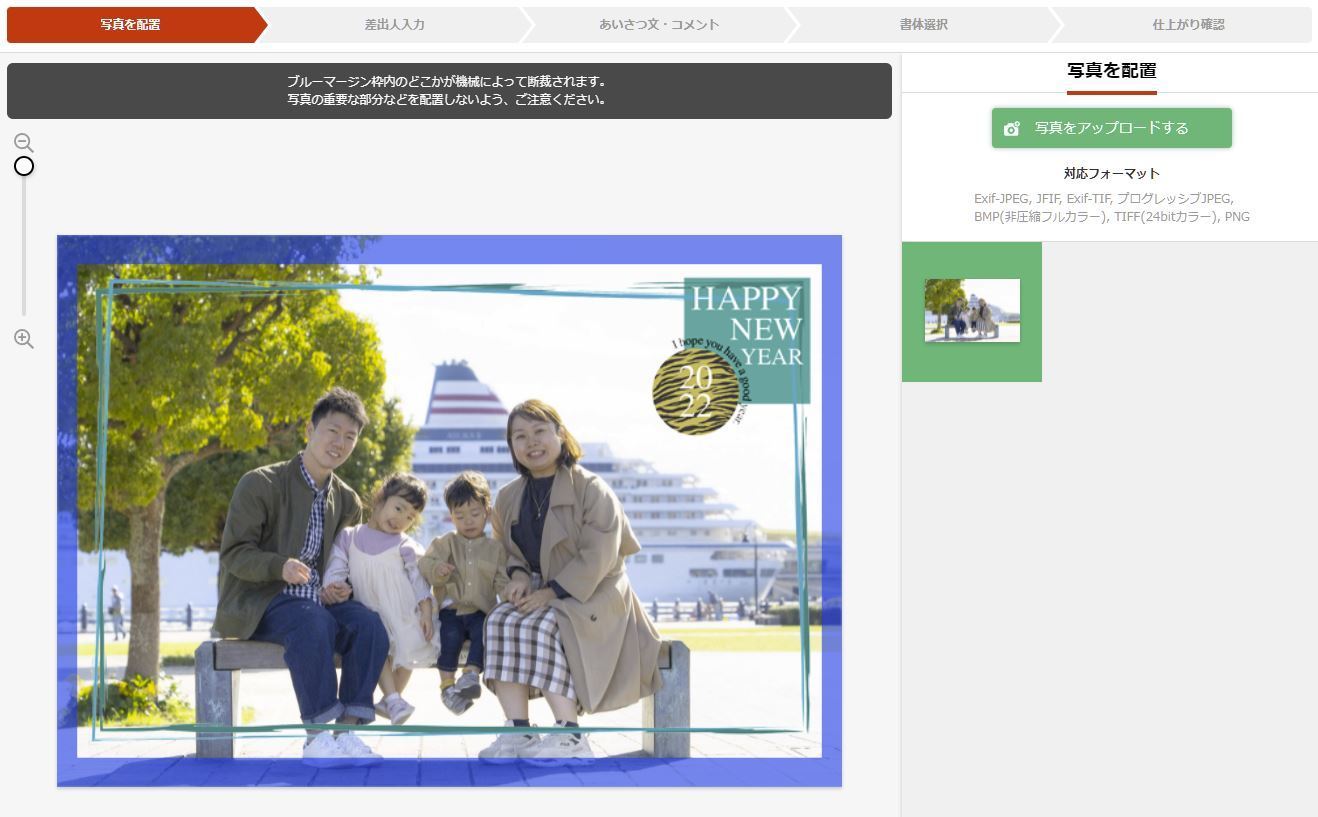The image size is (1318, 817).
Task: Click the camera icon on the upload button
Action: pos(1012,129)
